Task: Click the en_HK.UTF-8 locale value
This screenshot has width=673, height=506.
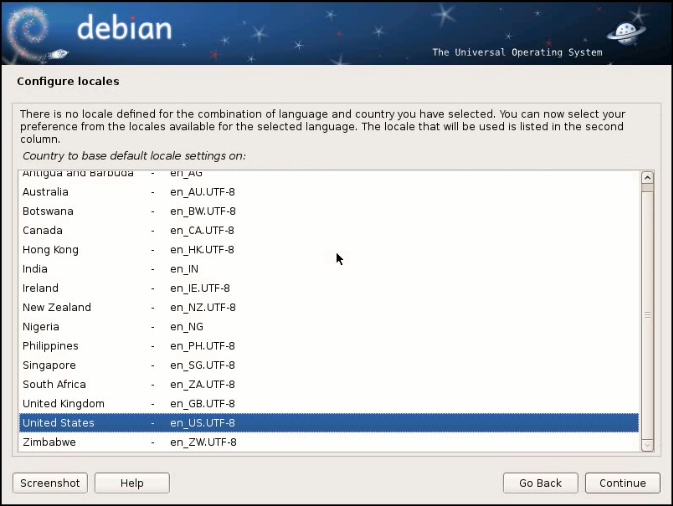Action: pos(202,250)
